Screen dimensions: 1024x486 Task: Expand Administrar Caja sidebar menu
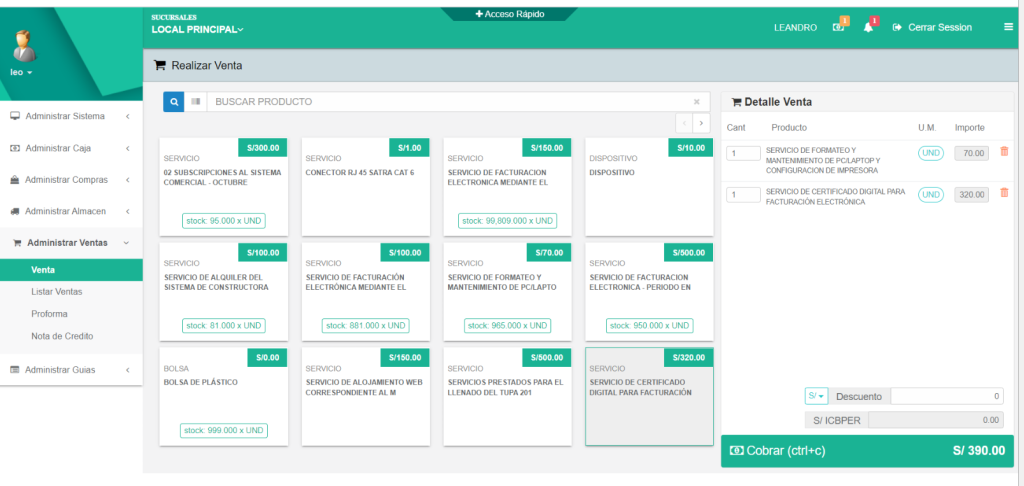(x=70, y=148)
